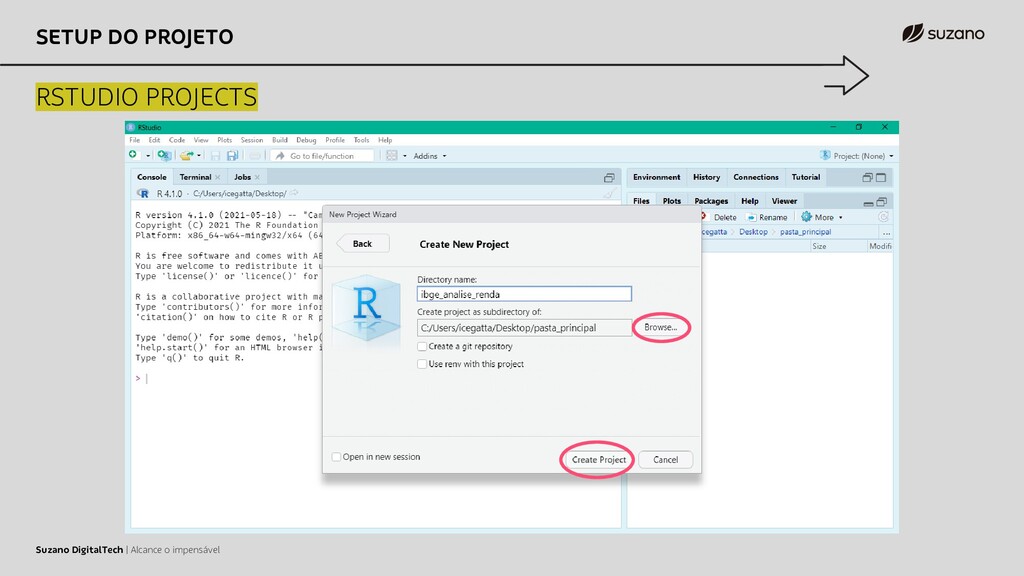This screenshot has height=576, width=1024.
Task: Close the Jobs tab
Action: [257, 177]
